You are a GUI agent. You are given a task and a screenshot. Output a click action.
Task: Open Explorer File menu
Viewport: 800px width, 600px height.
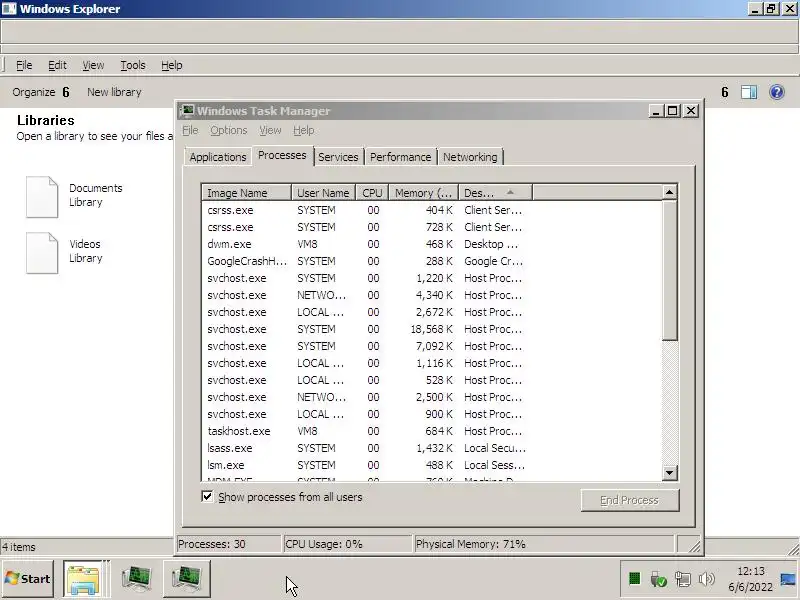tap(24, 65)
